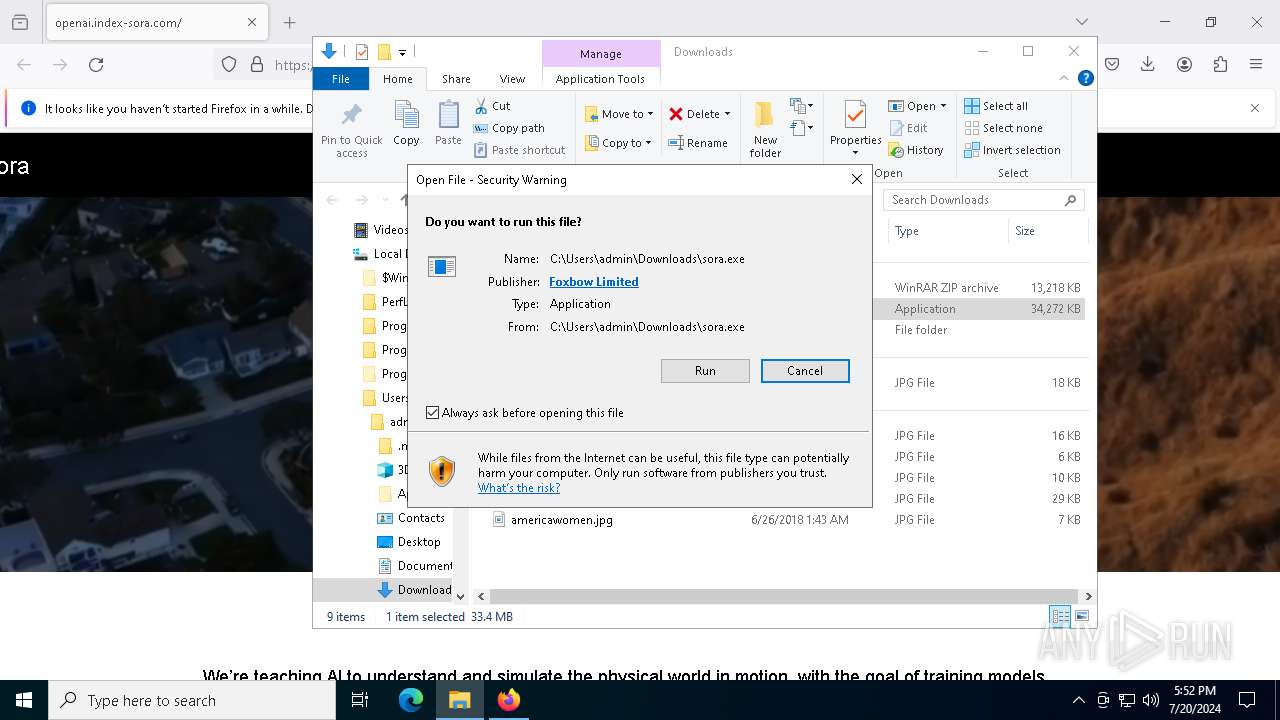Click the Properties icon in the ribbon
The width and height of the screenshot is (1280, 720).
pos(855,115)
